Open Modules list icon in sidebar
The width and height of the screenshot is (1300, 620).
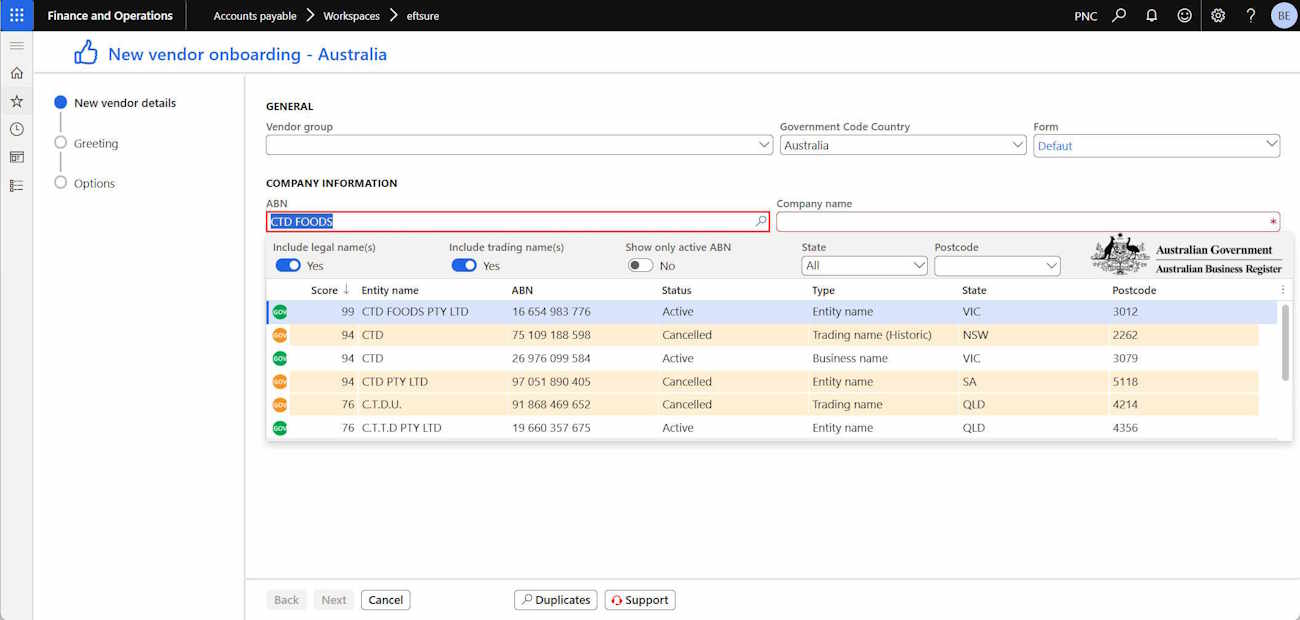click(x=16, y=185)
